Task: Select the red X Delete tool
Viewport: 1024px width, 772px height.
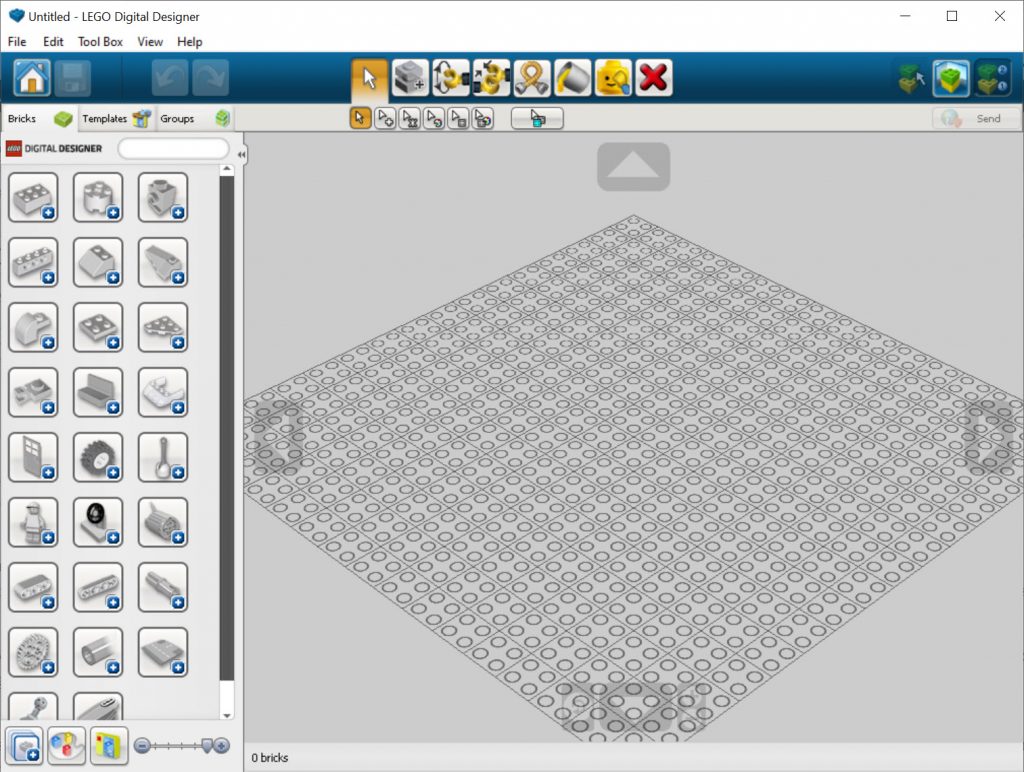Action: click(654, 78)
